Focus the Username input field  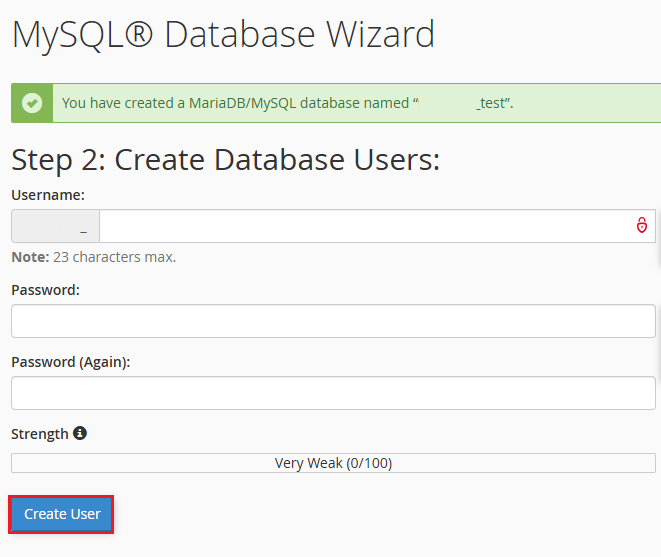coord(377,226)
